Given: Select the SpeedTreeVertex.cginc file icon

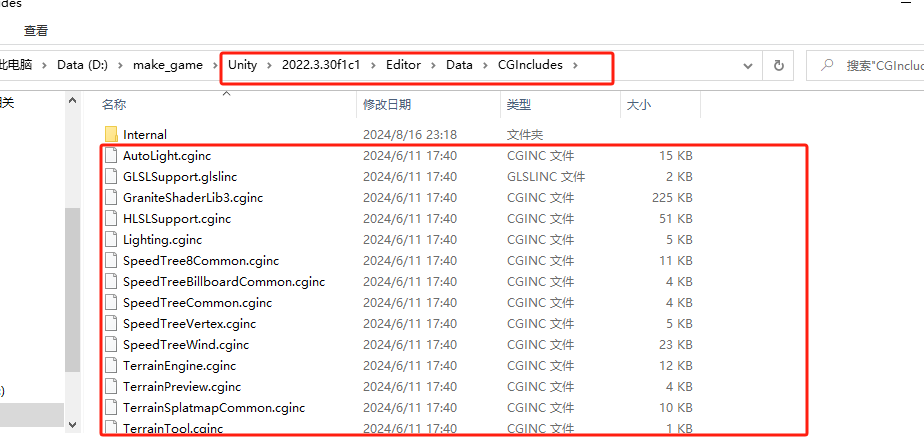Looking at the screenshot, I should click(111, 324).
